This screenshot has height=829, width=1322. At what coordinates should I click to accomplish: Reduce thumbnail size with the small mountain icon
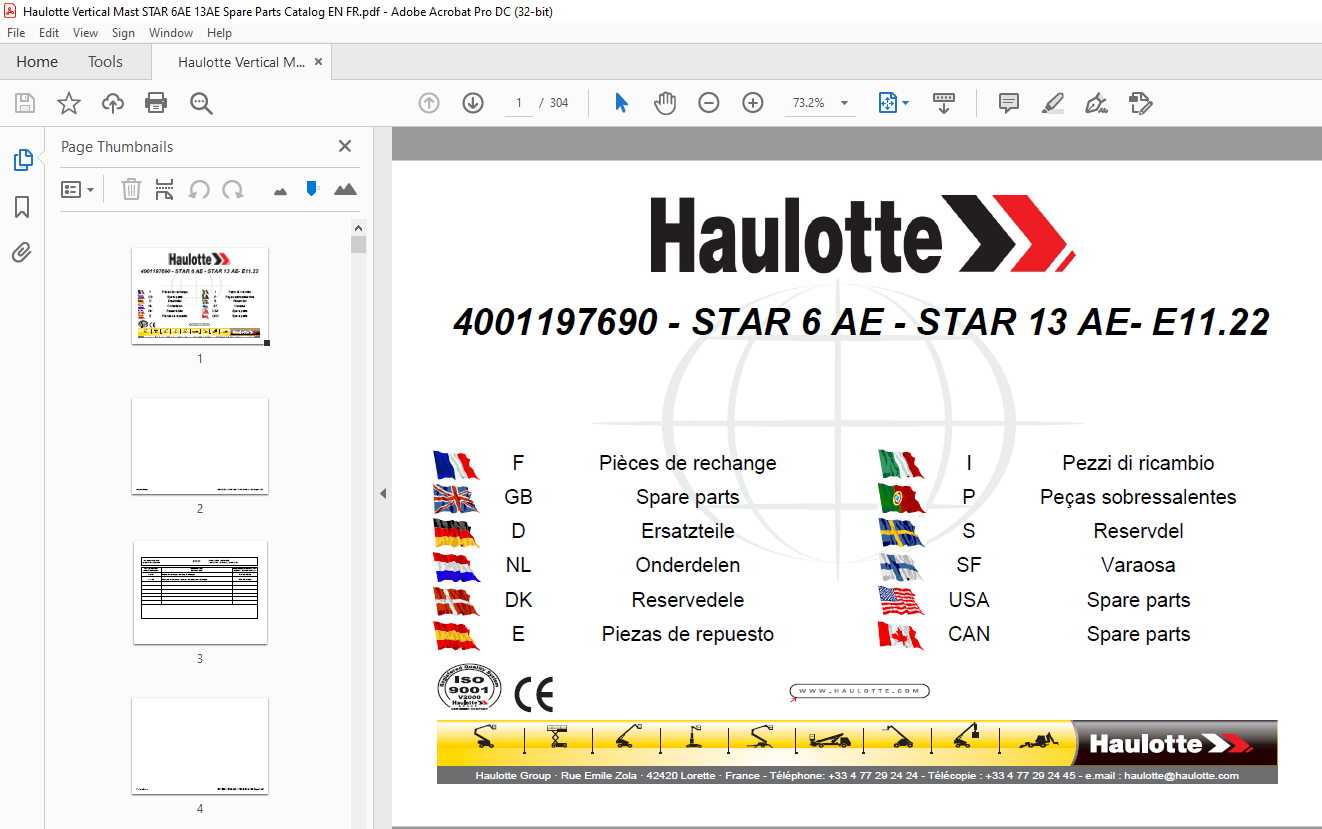click(x=280, y=190)
